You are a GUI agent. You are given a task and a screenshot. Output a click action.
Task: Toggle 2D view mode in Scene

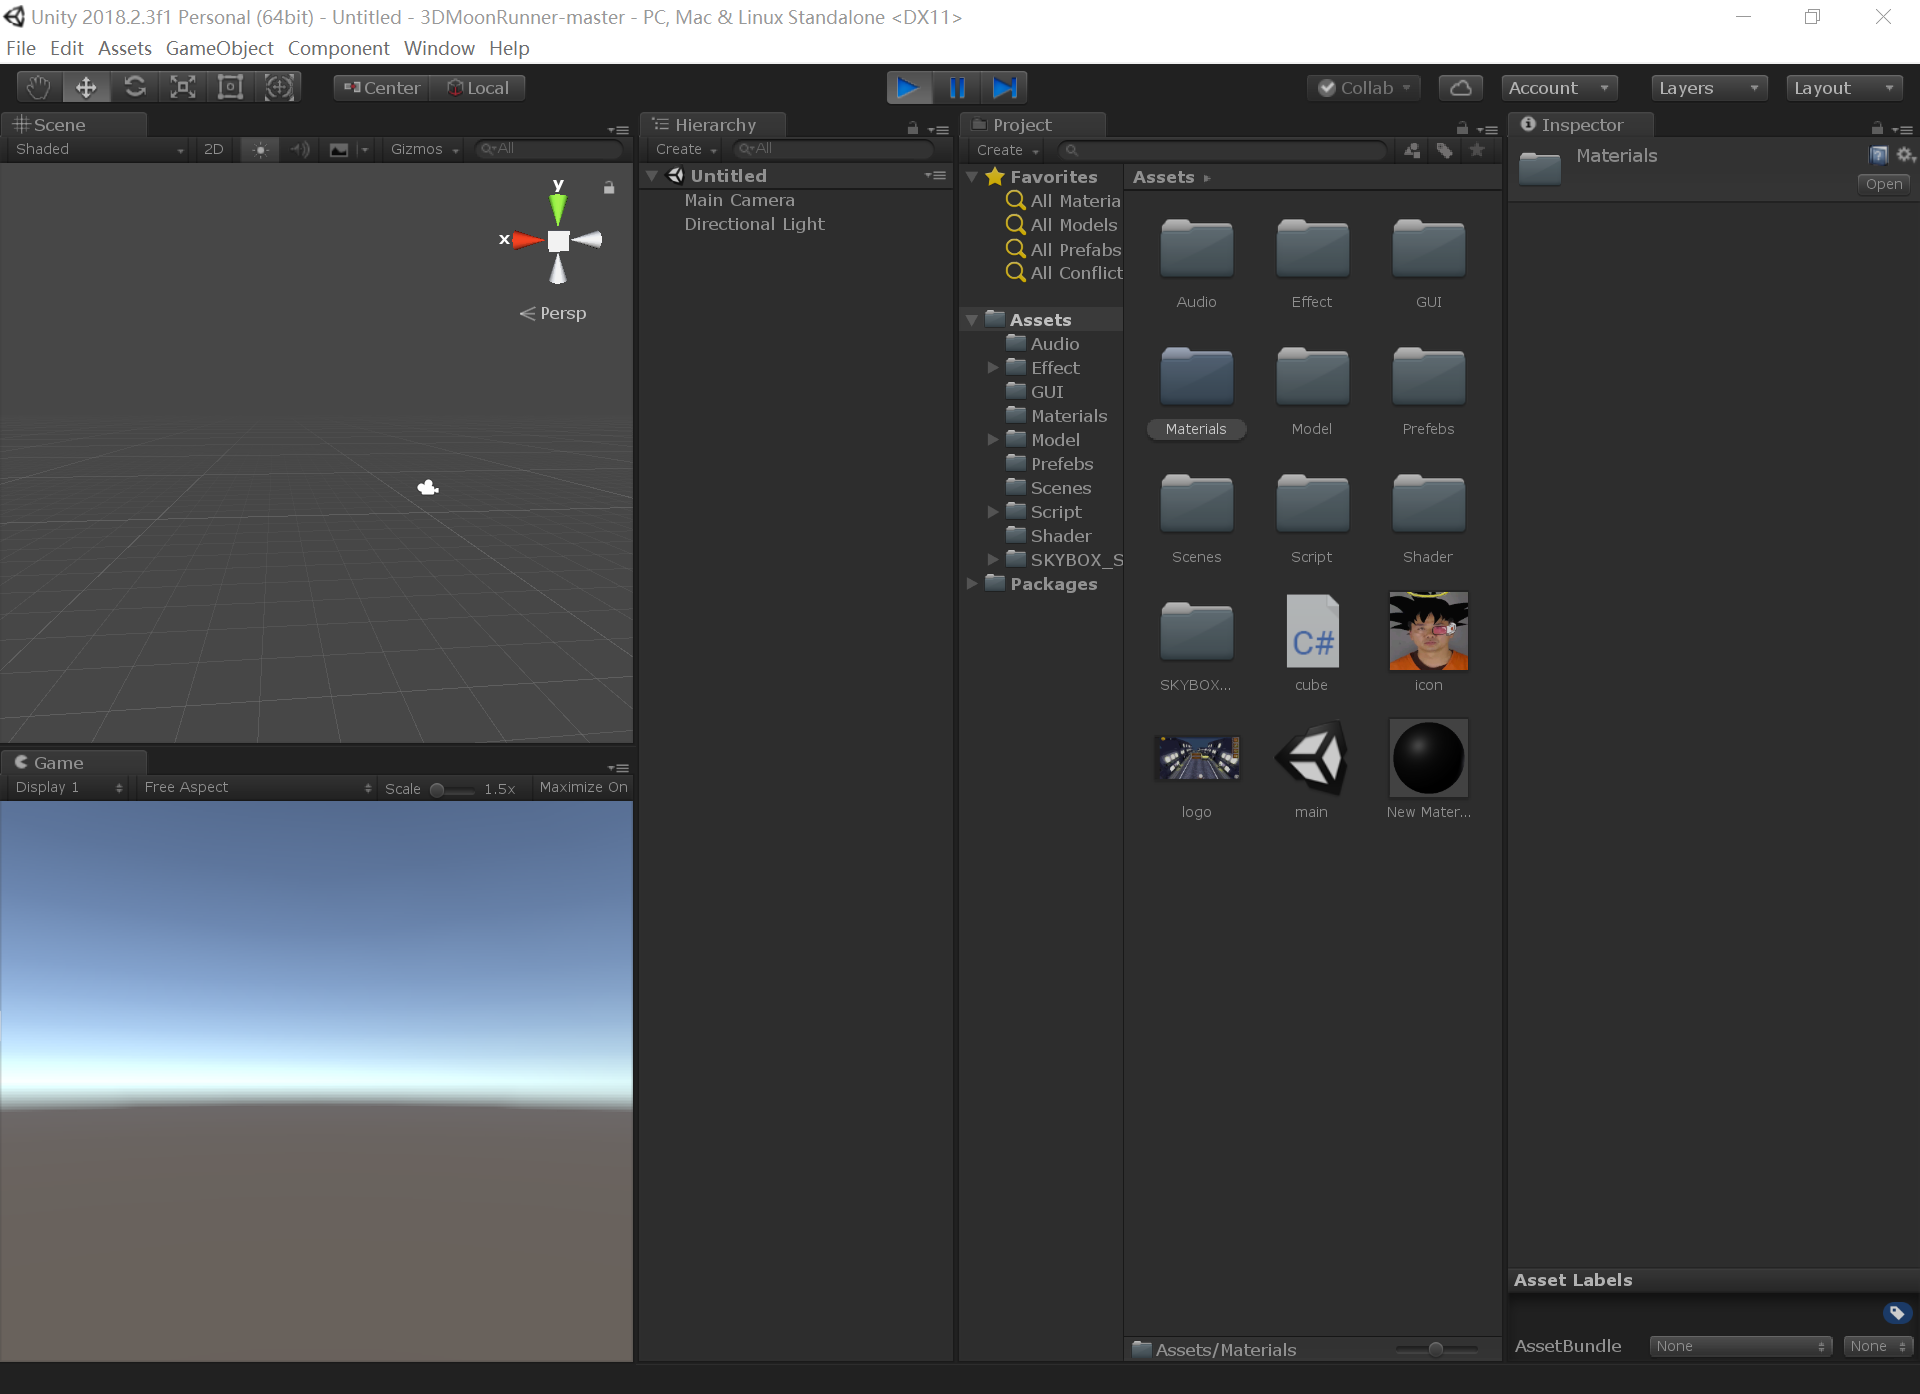click(x=213, y=149)
